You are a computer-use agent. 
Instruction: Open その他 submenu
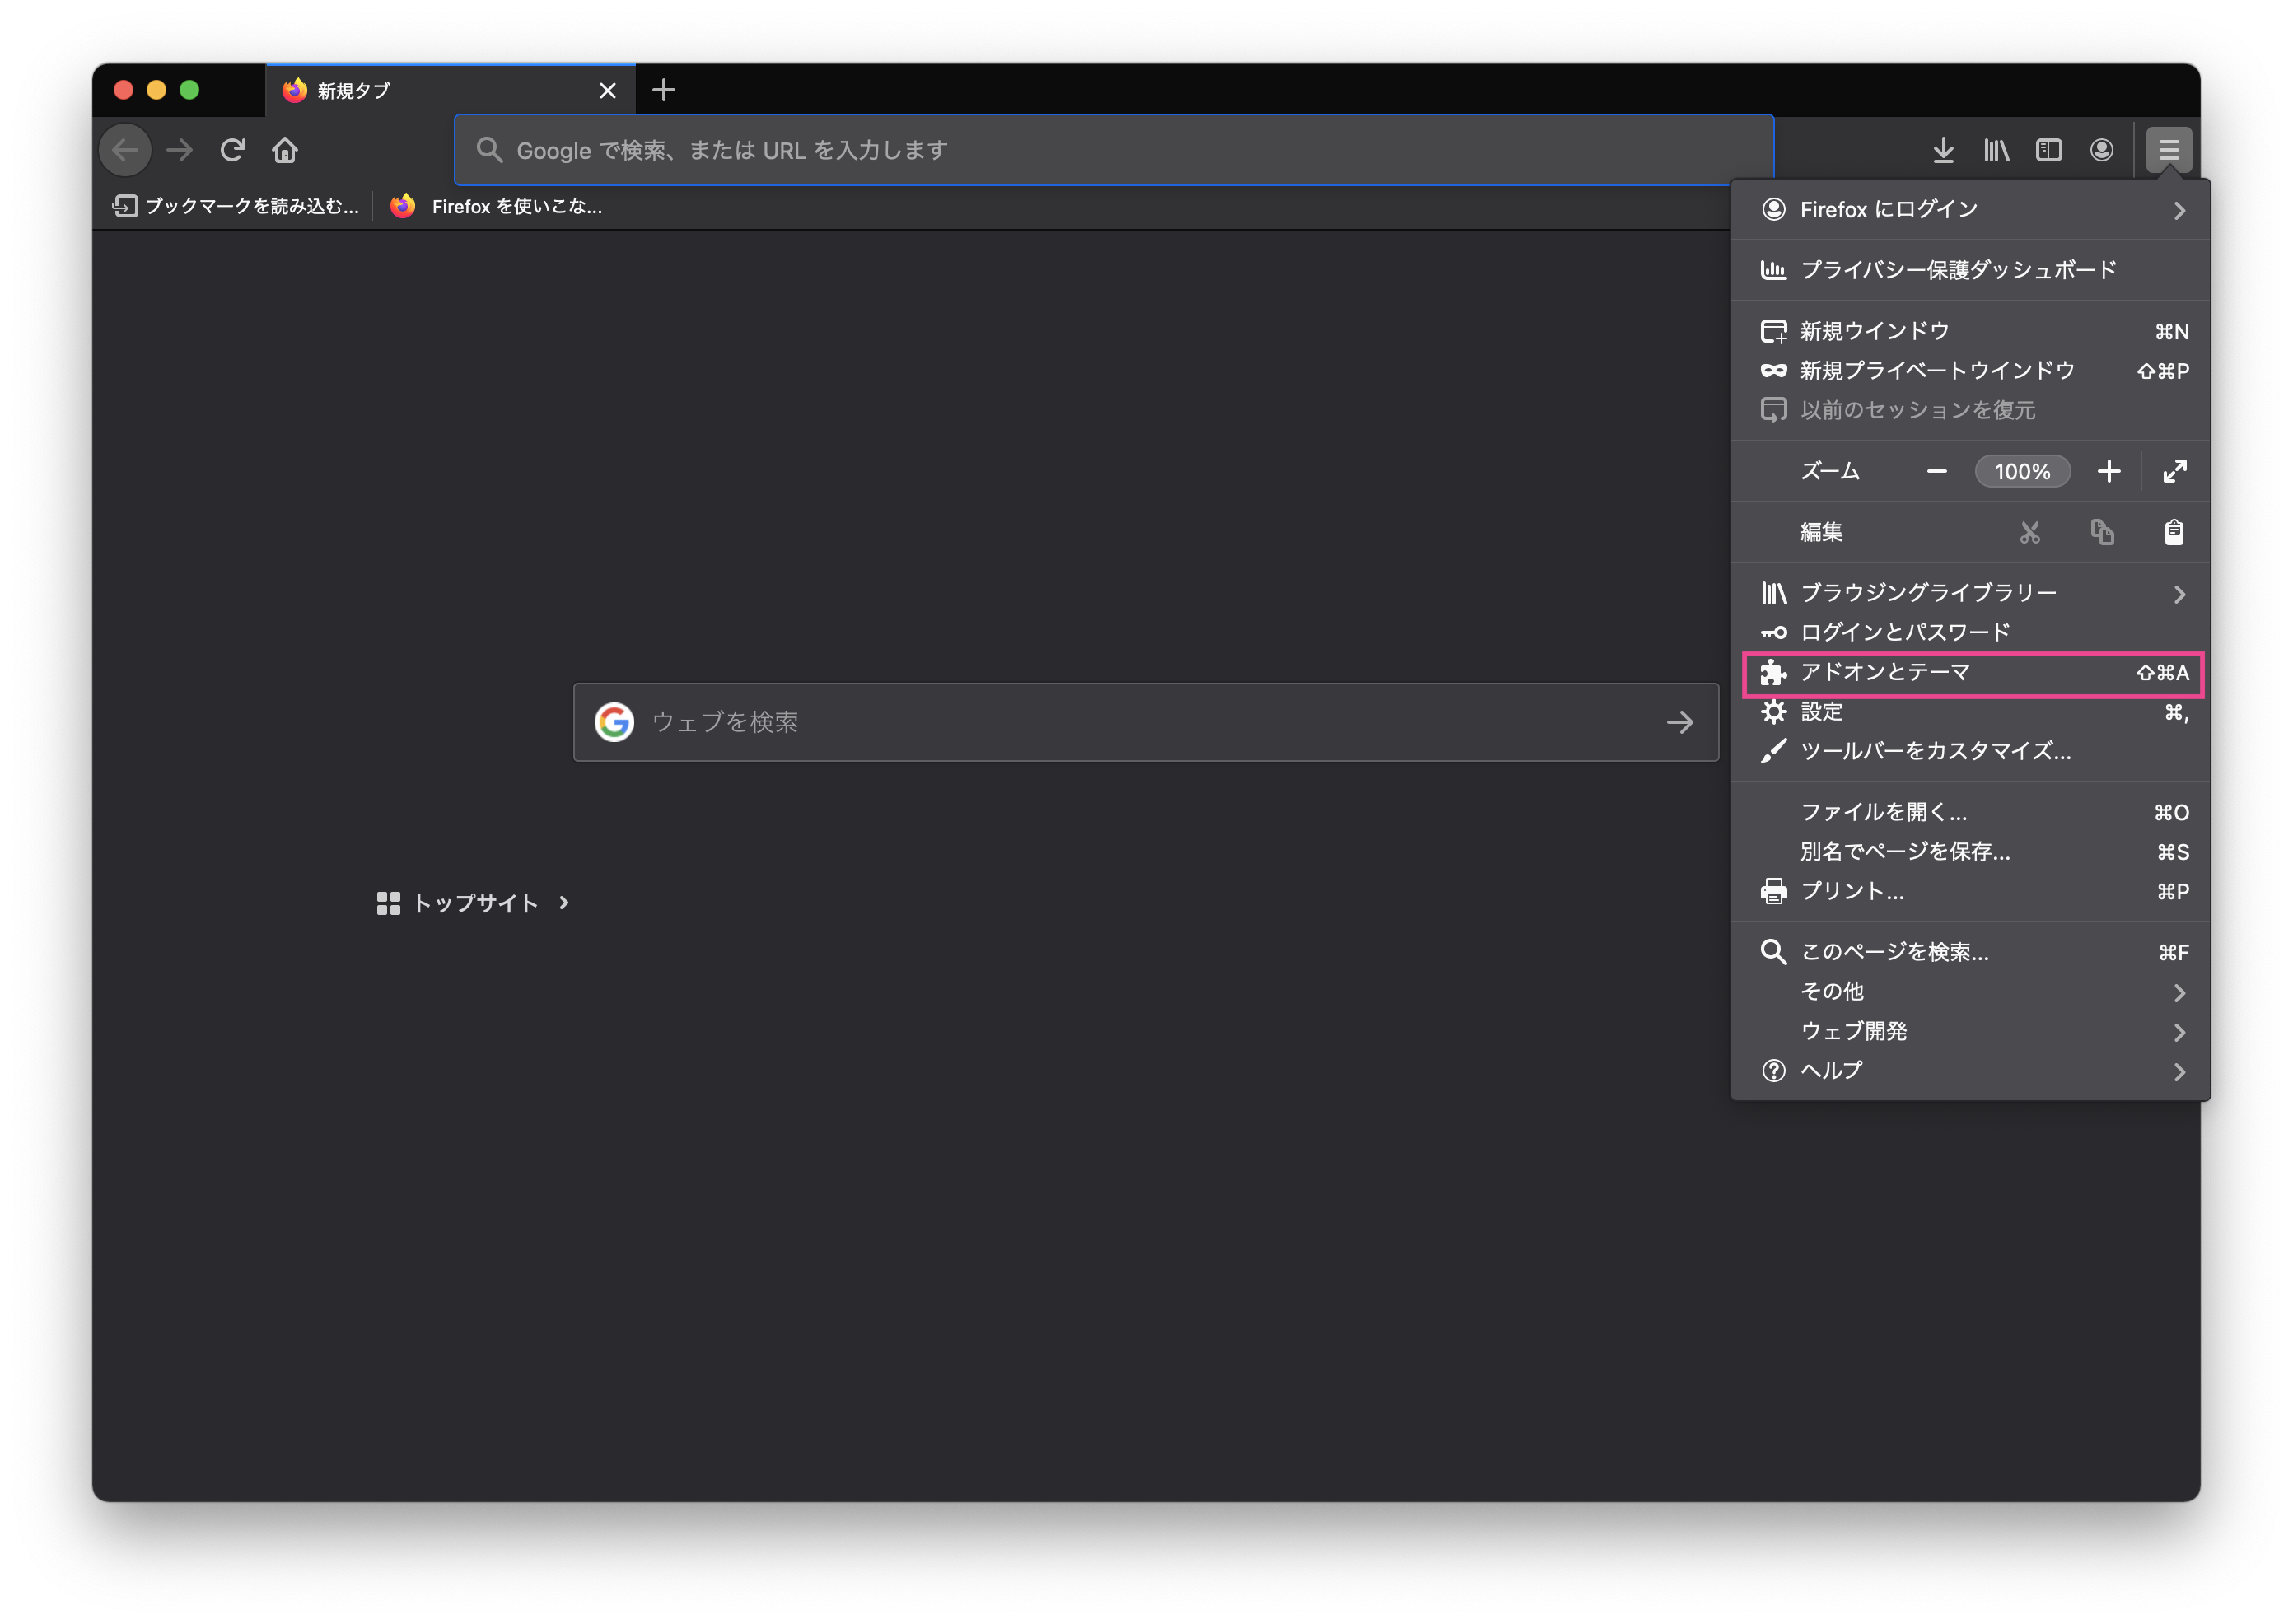[x=1970, y=992]
